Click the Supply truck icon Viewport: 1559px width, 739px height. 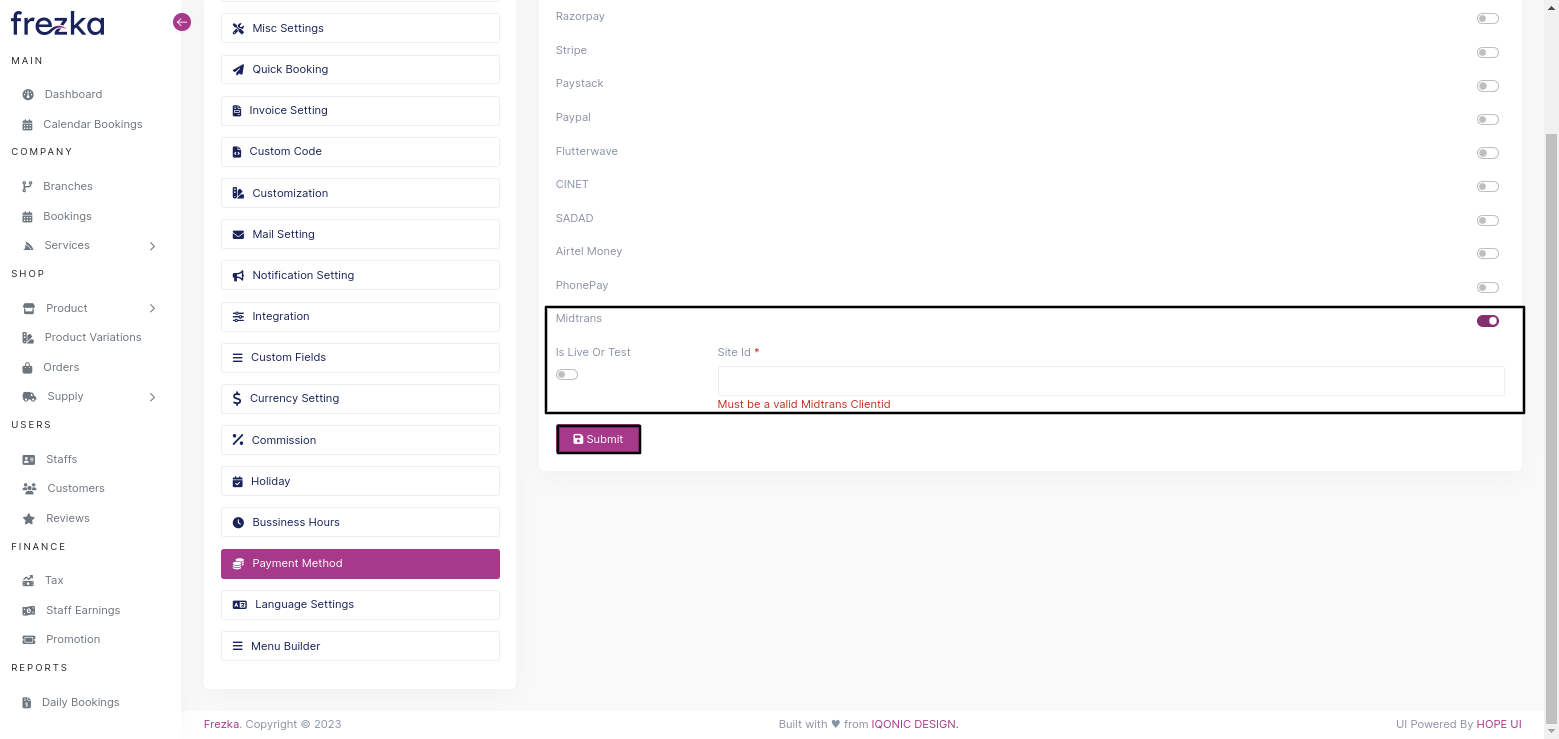(x=29, y=397)
